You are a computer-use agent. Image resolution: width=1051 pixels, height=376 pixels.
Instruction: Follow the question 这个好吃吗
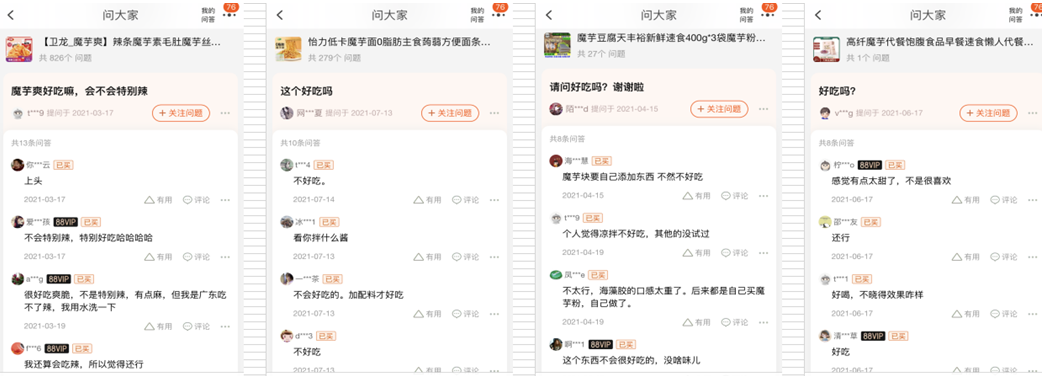pyautogui.click(x=450, y=113)
